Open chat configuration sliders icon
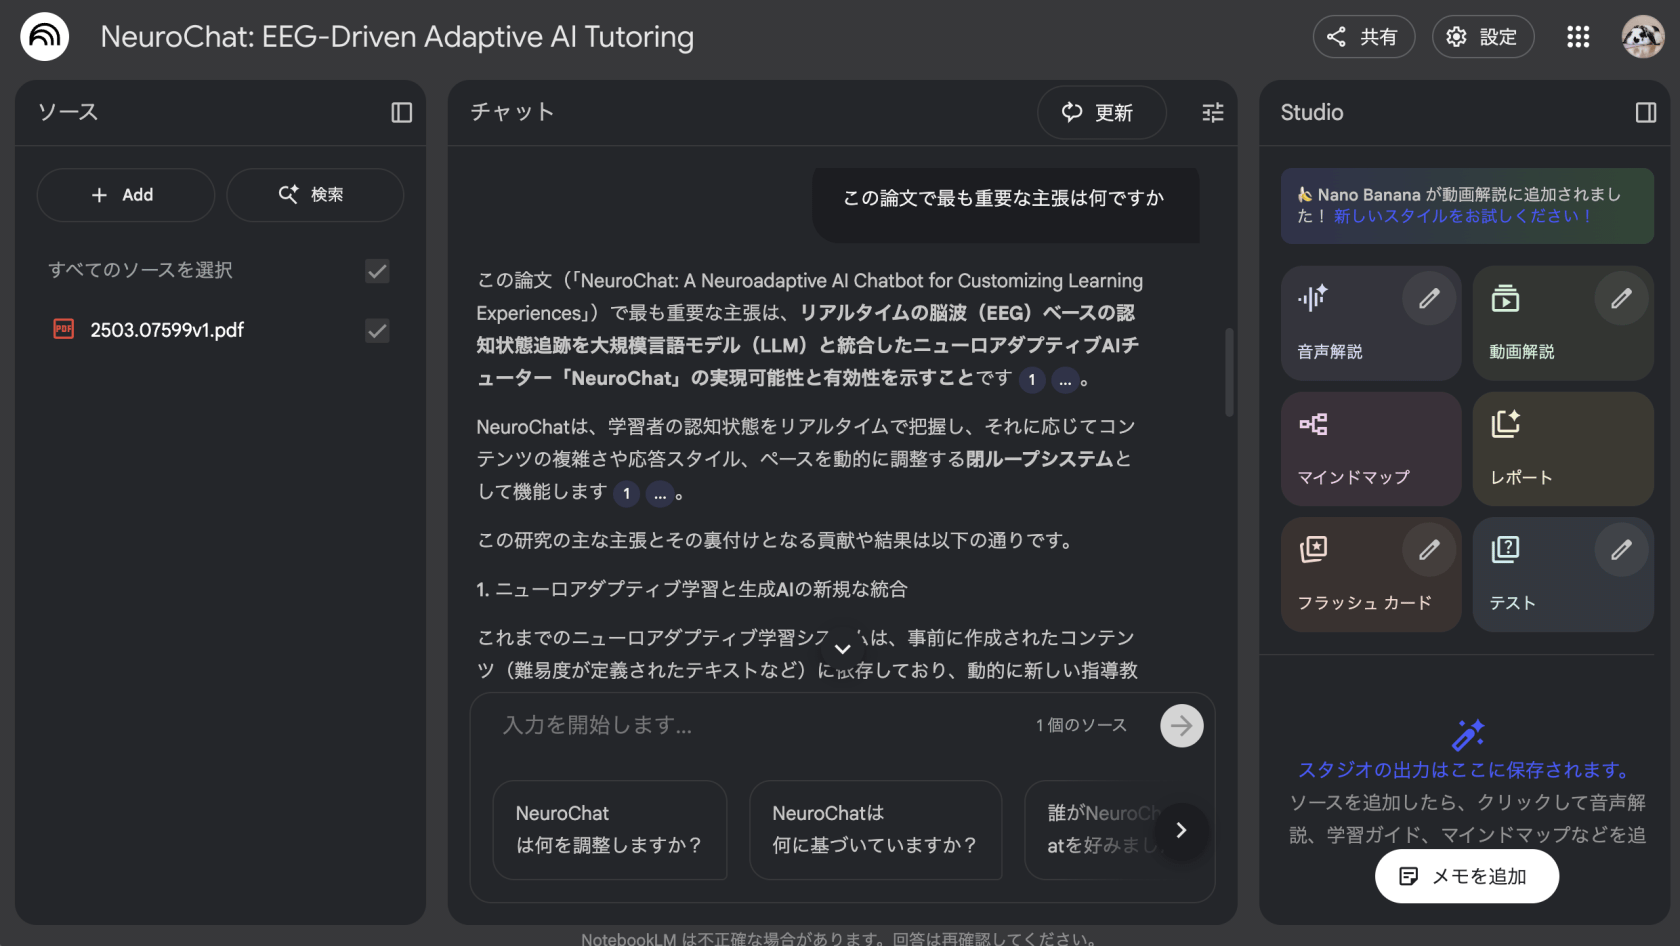The height and width of the screenshot is (946, 1680). click(1212, 113)
